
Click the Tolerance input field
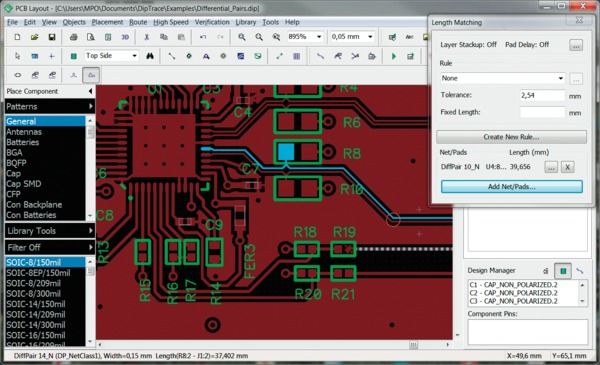(542, 95)
